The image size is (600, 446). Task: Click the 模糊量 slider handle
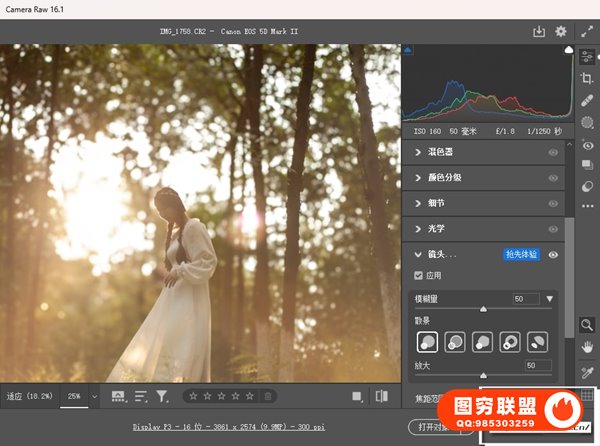[x=484, y=310]
